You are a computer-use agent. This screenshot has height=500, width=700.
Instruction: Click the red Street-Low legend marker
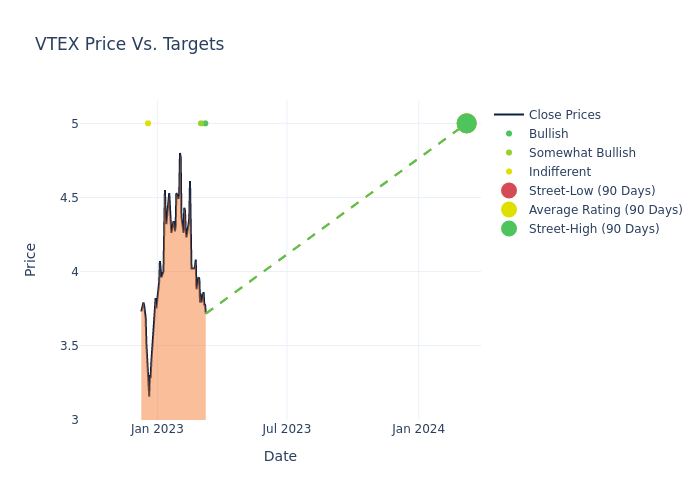pos(509,191)
